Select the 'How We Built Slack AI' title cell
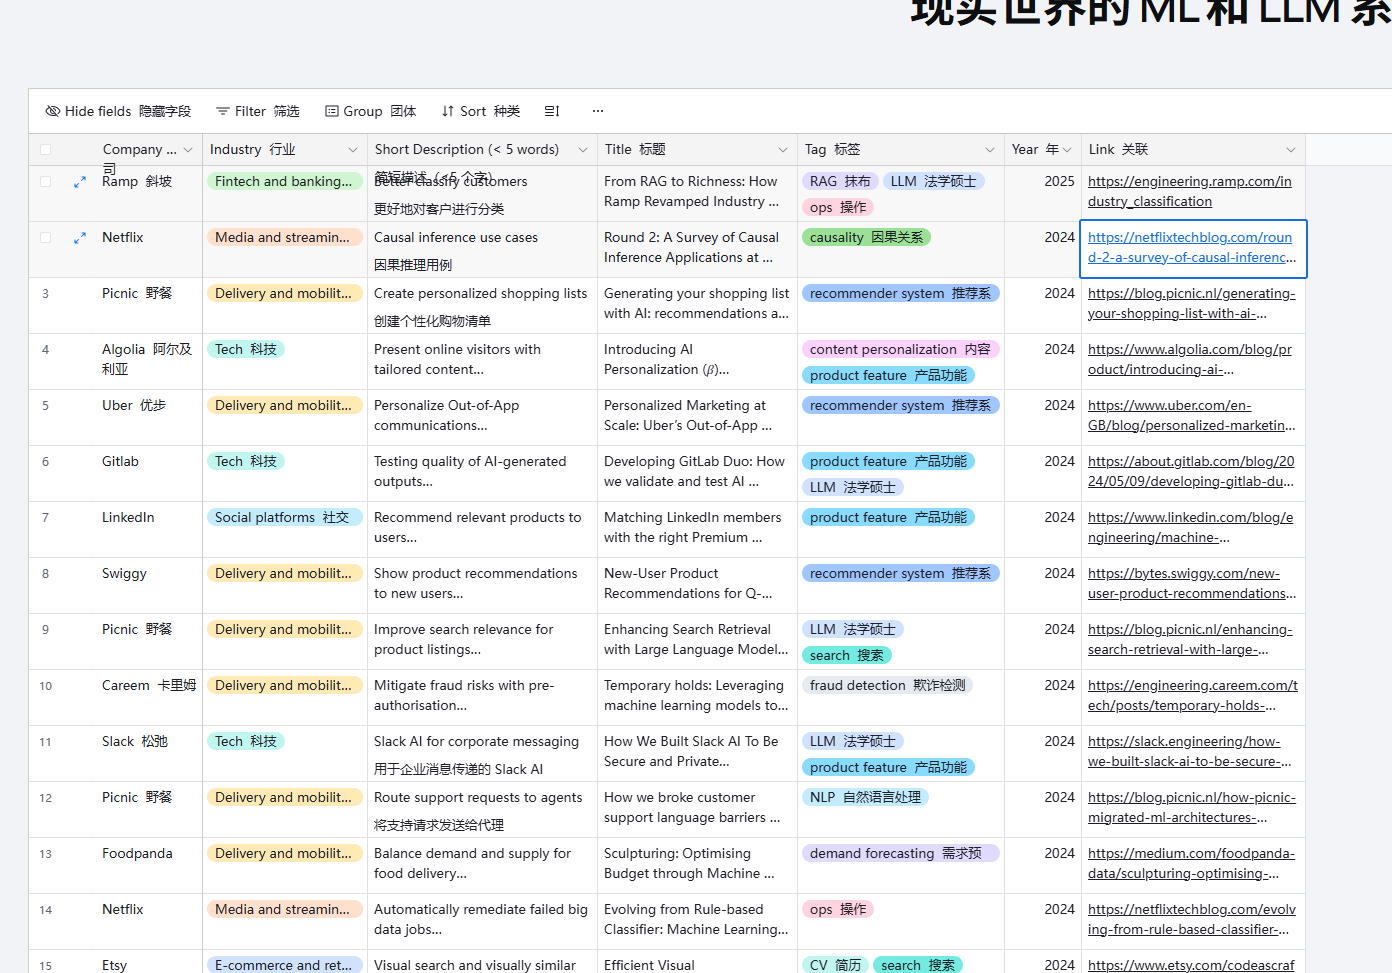This screenshot has height=973, width=1392. (x=697, y=754)
